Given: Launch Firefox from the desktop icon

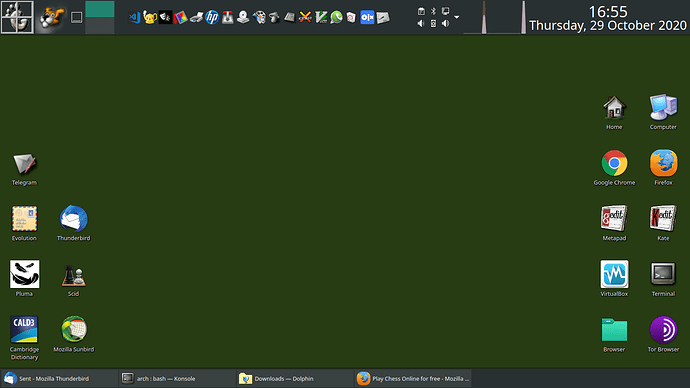Looking at the screenshot, I should click(663, 163).
